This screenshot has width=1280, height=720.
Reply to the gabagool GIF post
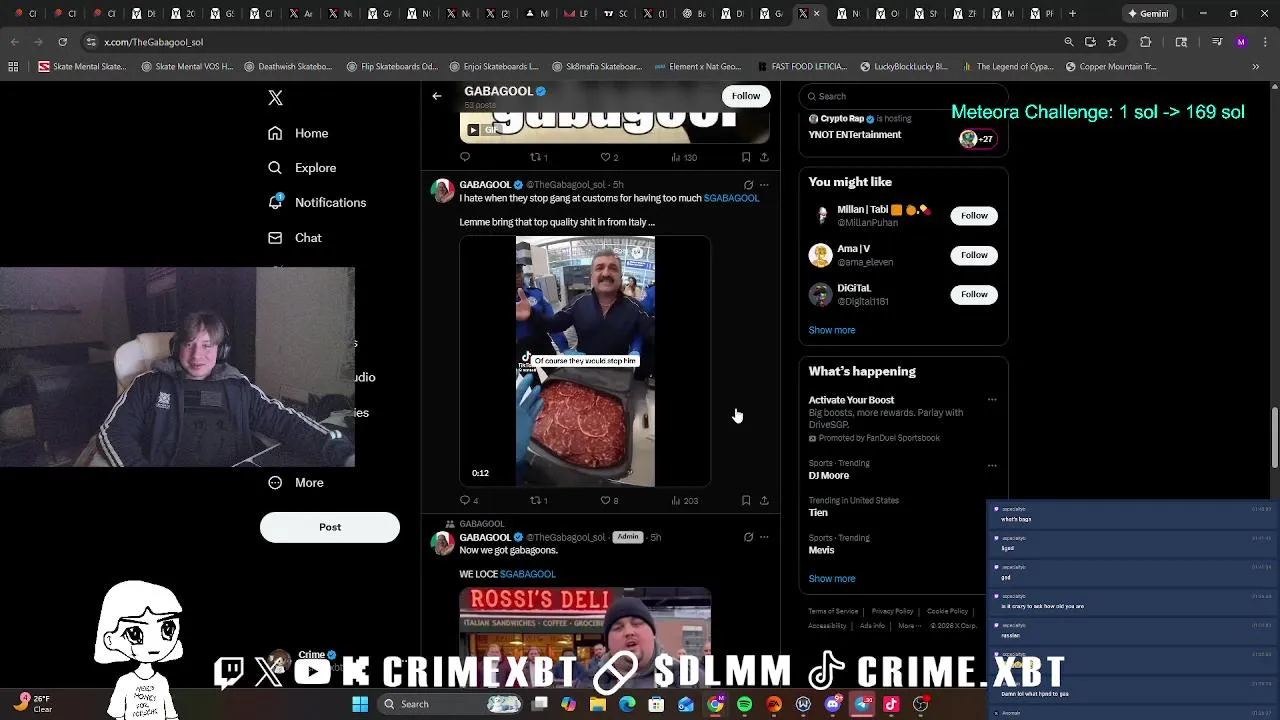pyautogui.click(x=465, y=157)
